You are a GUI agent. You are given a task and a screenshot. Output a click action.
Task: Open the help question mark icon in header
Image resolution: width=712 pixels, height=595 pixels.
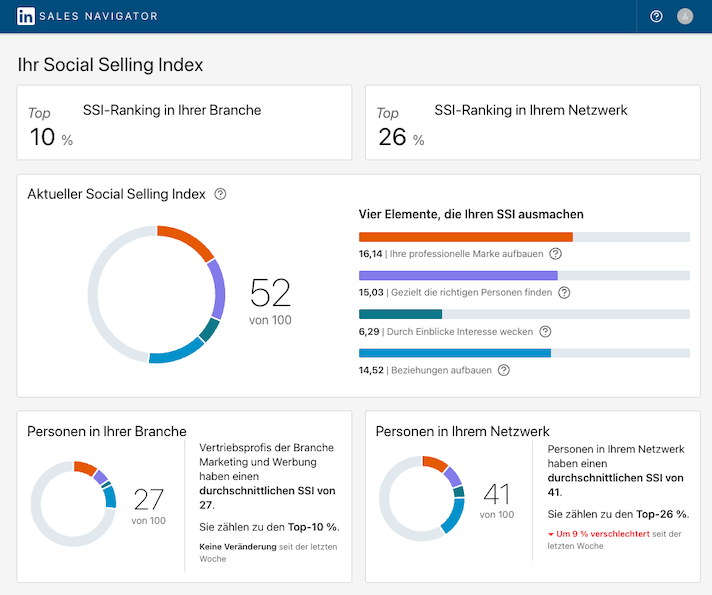656,16
